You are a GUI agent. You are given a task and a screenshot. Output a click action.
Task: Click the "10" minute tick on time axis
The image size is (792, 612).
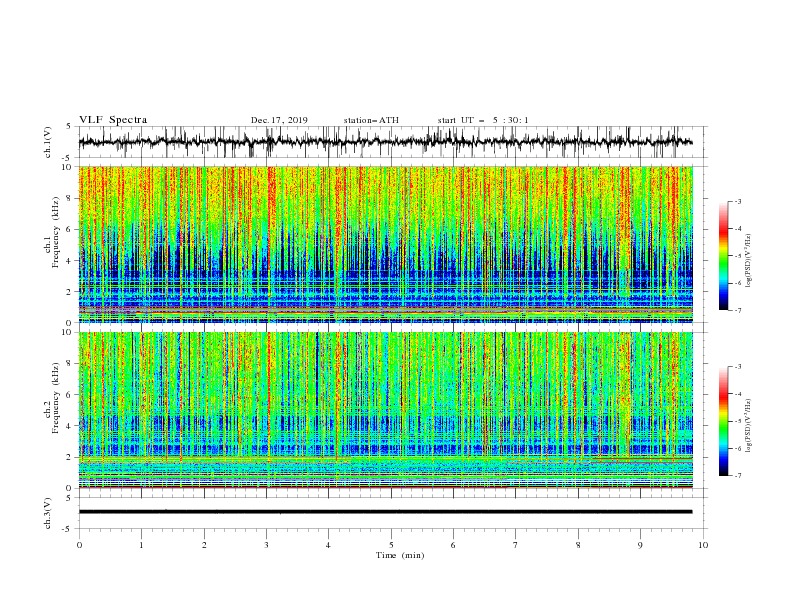703,545
